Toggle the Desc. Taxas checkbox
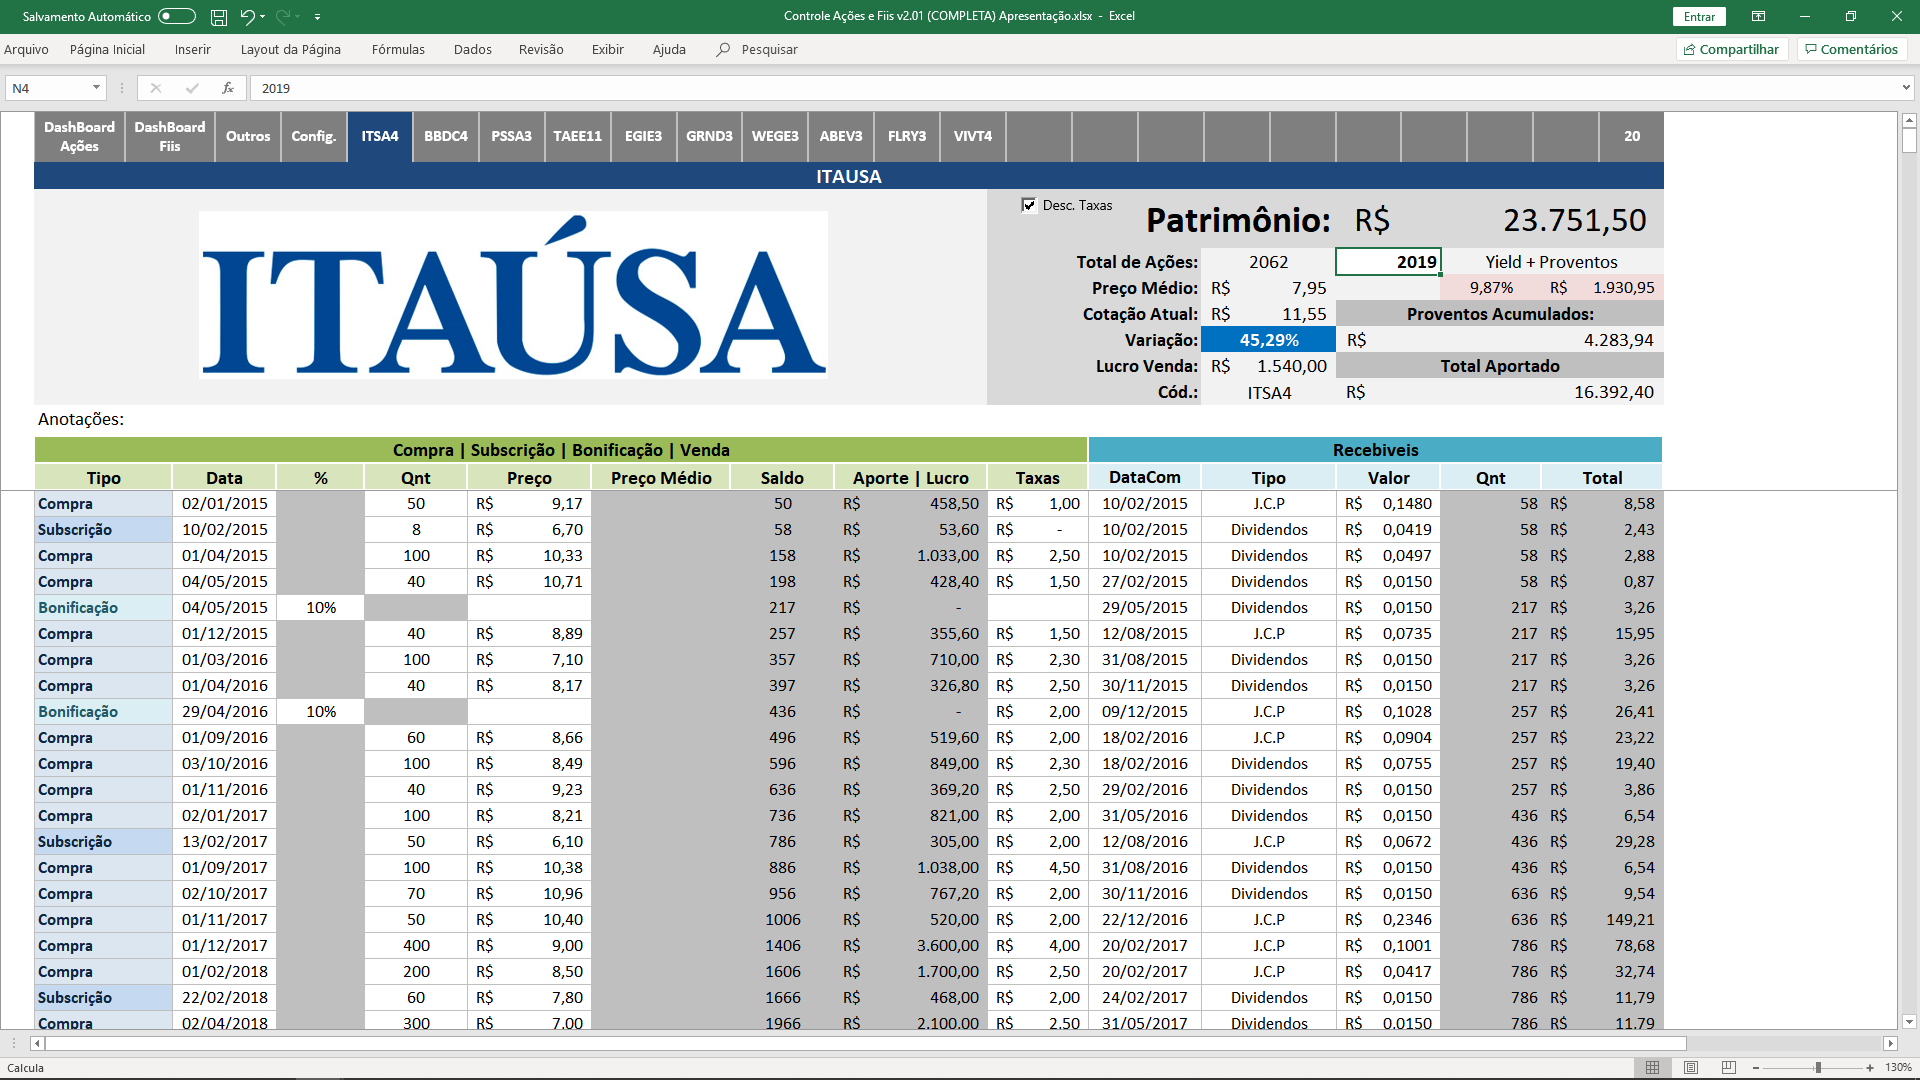Screen dimensions: 1920x1080 point(1029,205)
